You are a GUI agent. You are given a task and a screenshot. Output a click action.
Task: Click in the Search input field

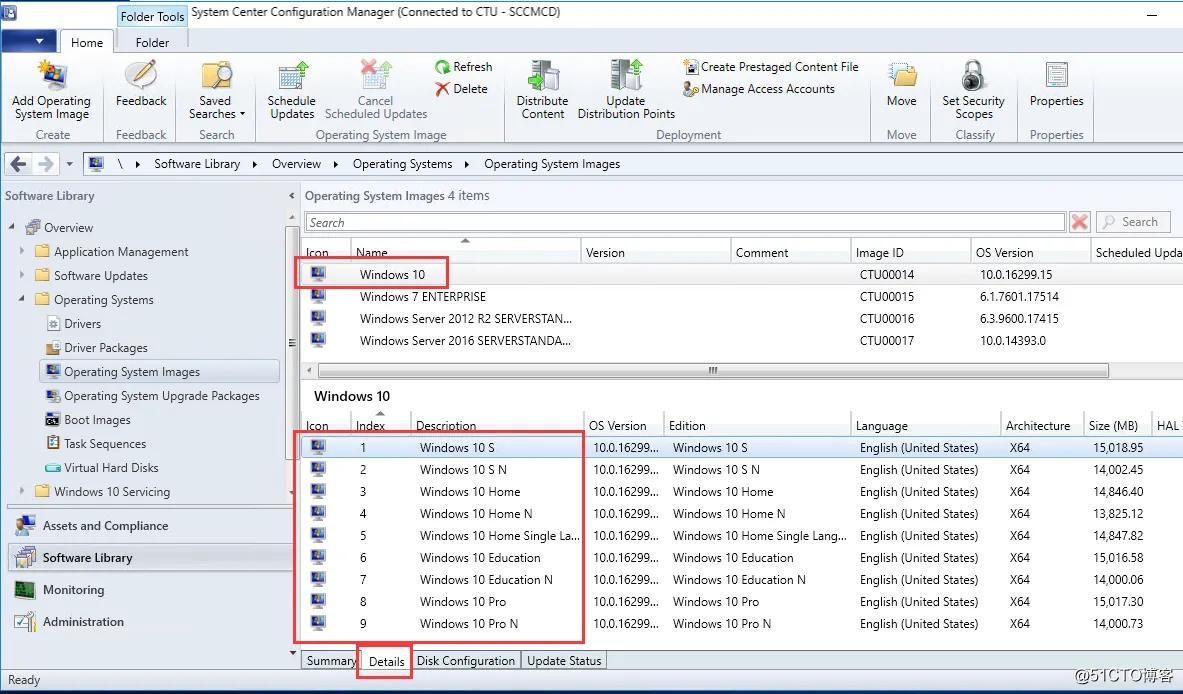coord(685,223)
